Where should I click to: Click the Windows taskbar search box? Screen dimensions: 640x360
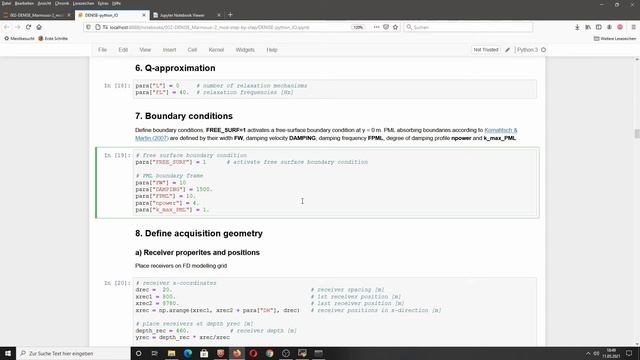pyautogui.click(x=73, y=353)
